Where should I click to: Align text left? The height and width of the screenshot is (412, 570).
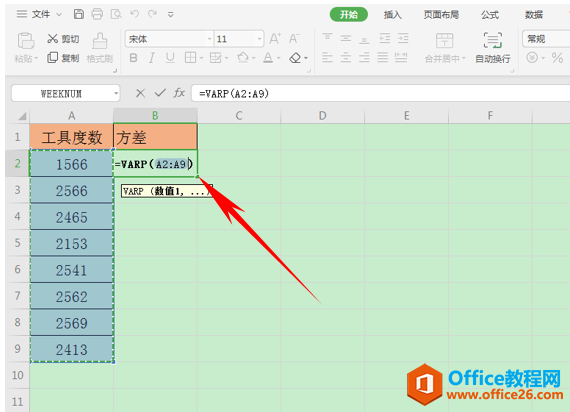[x=328, y=57]
